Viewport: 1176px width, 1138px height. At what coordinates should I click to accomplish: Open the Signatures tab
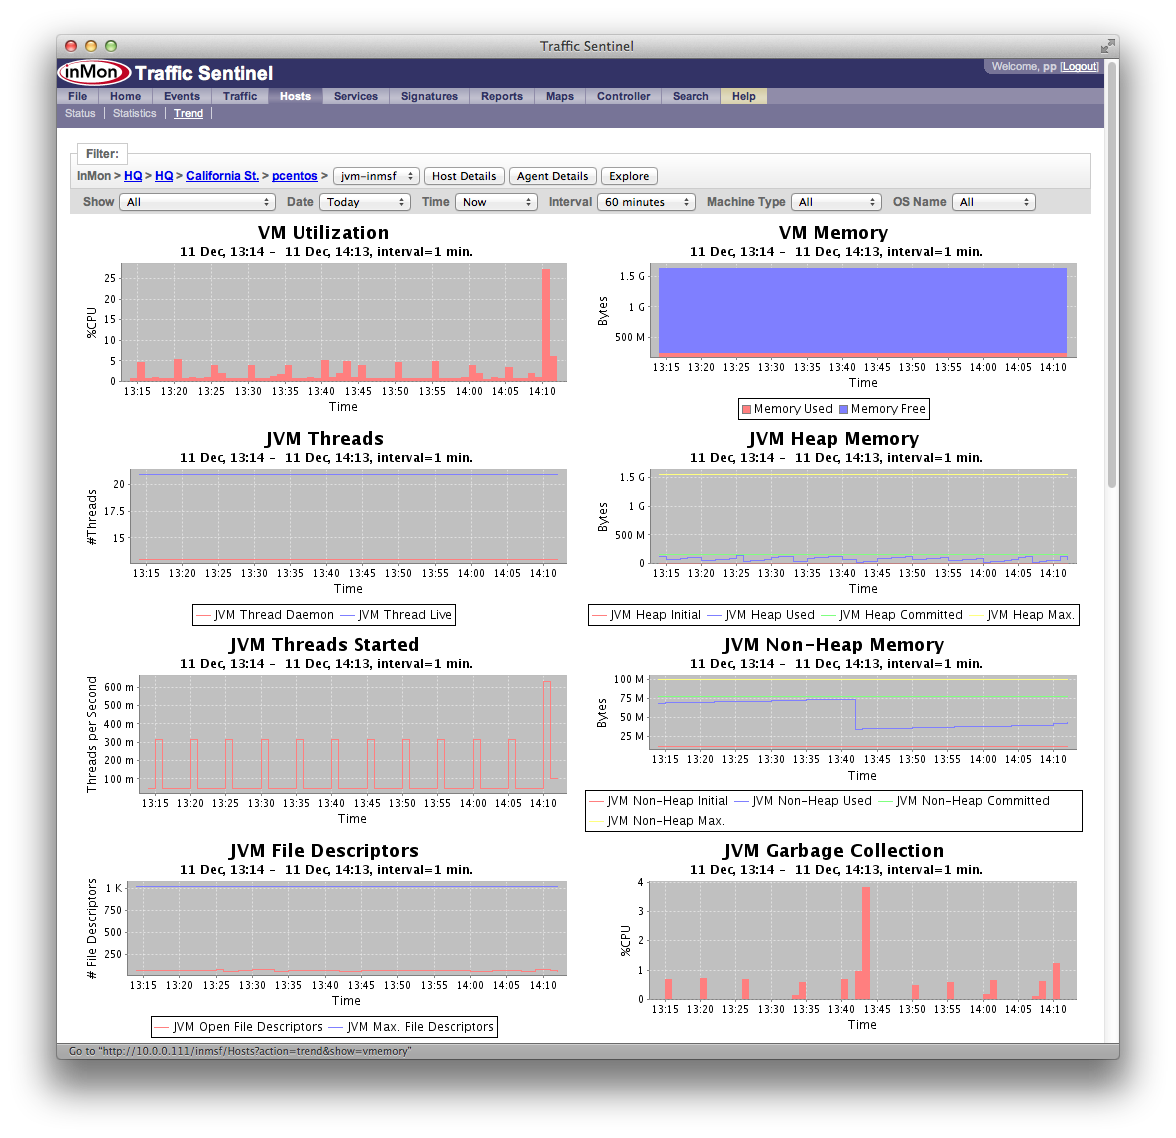[x=429, y=96]
